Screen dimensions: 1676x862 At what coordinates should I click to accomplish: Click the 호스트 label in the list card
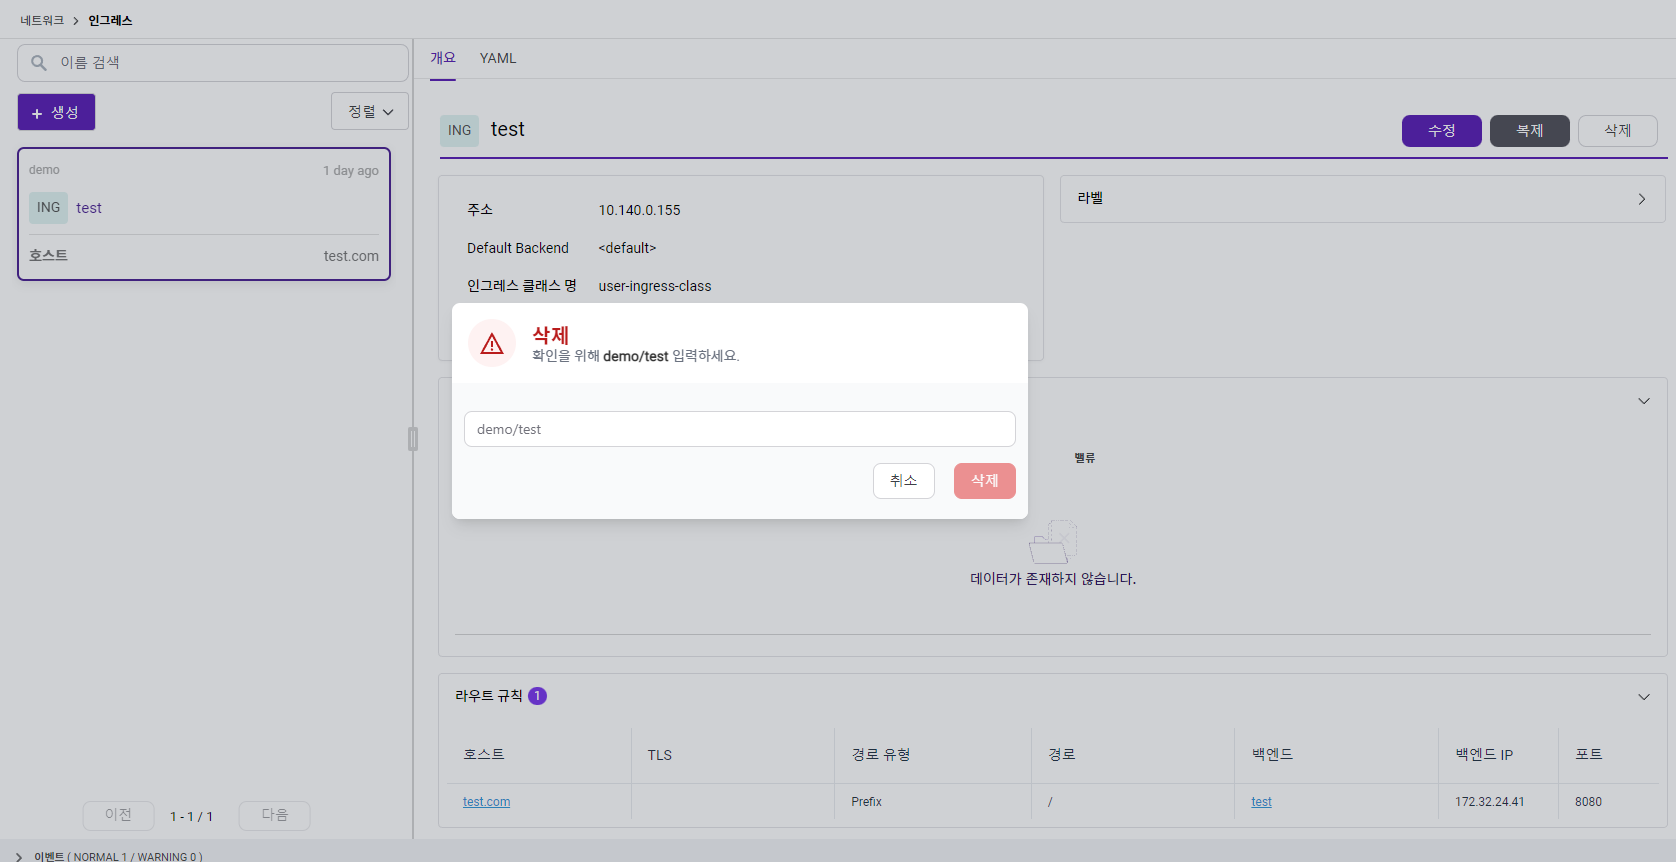(x=48, y=256)
